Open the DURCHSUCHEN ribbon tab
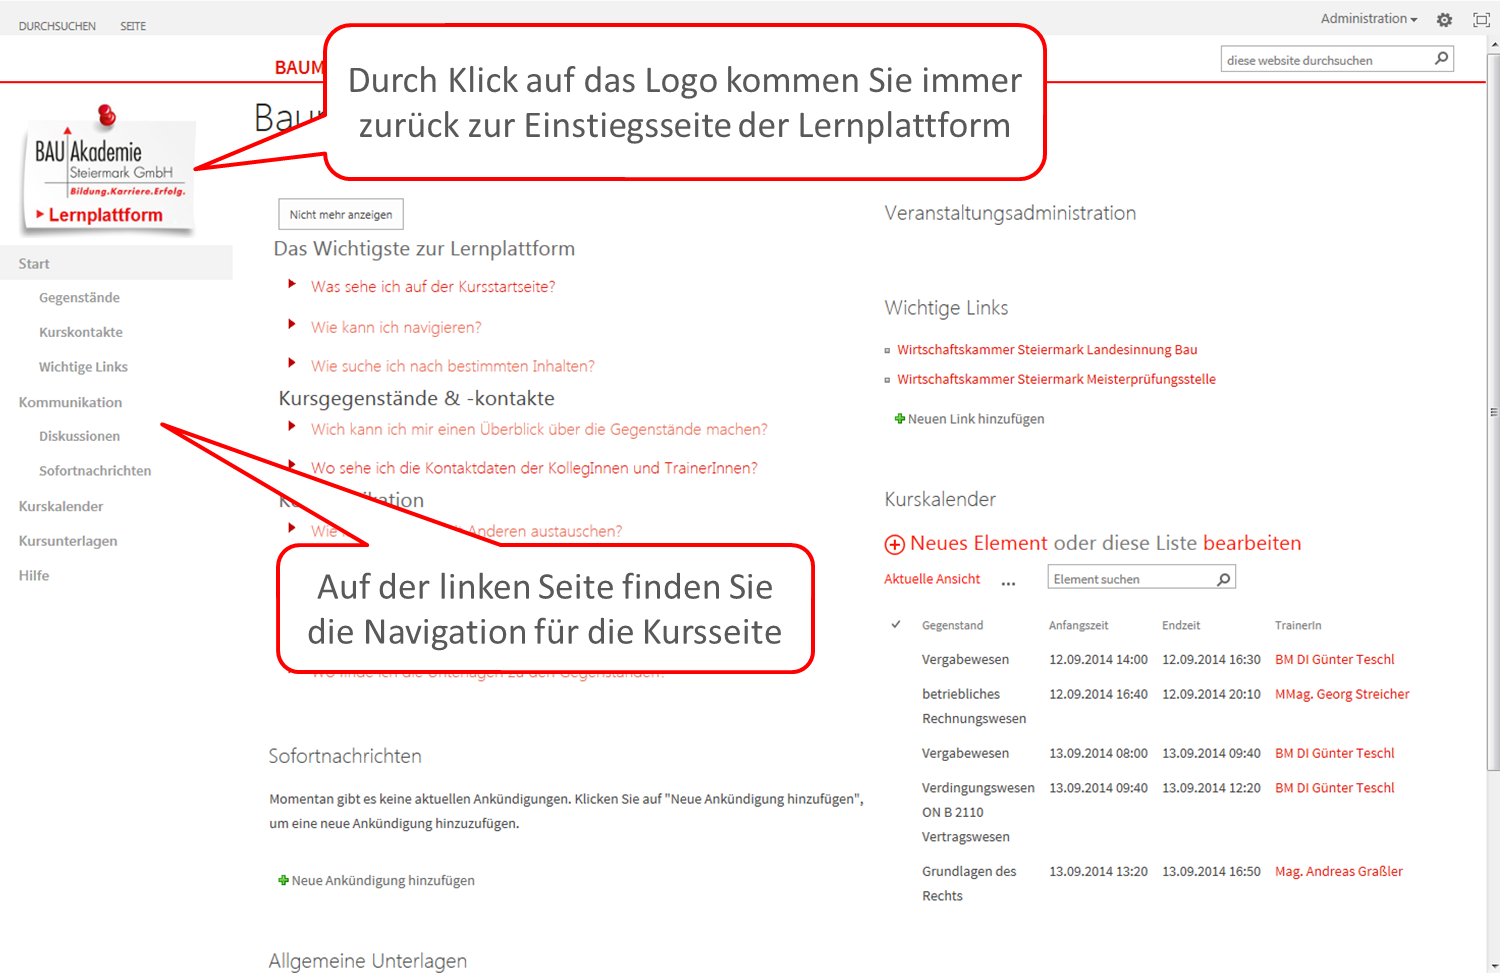1500x973 pixels. (57, 27)
